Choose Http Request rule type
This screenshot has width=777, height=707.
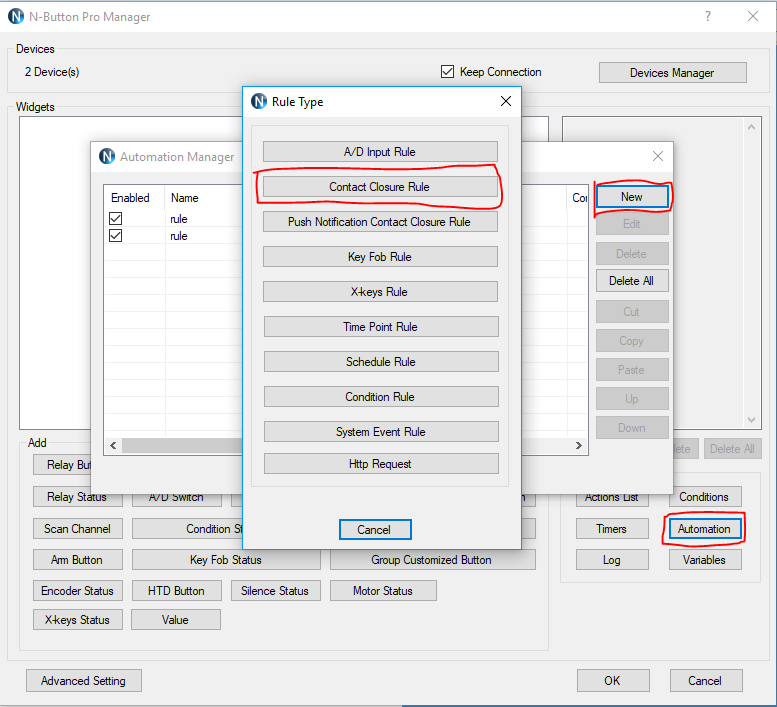point(381,464)
